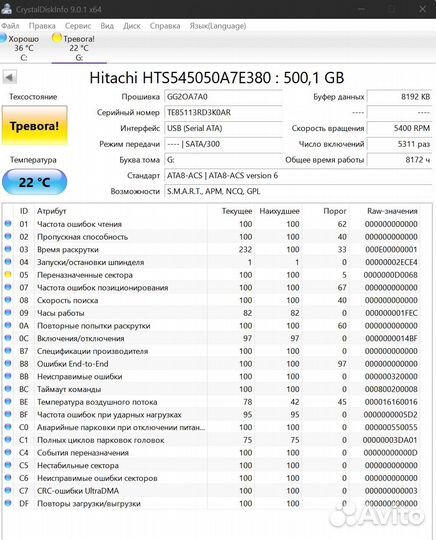
Task: Click the Текущее column header
Action: click(x=237, y=211)
